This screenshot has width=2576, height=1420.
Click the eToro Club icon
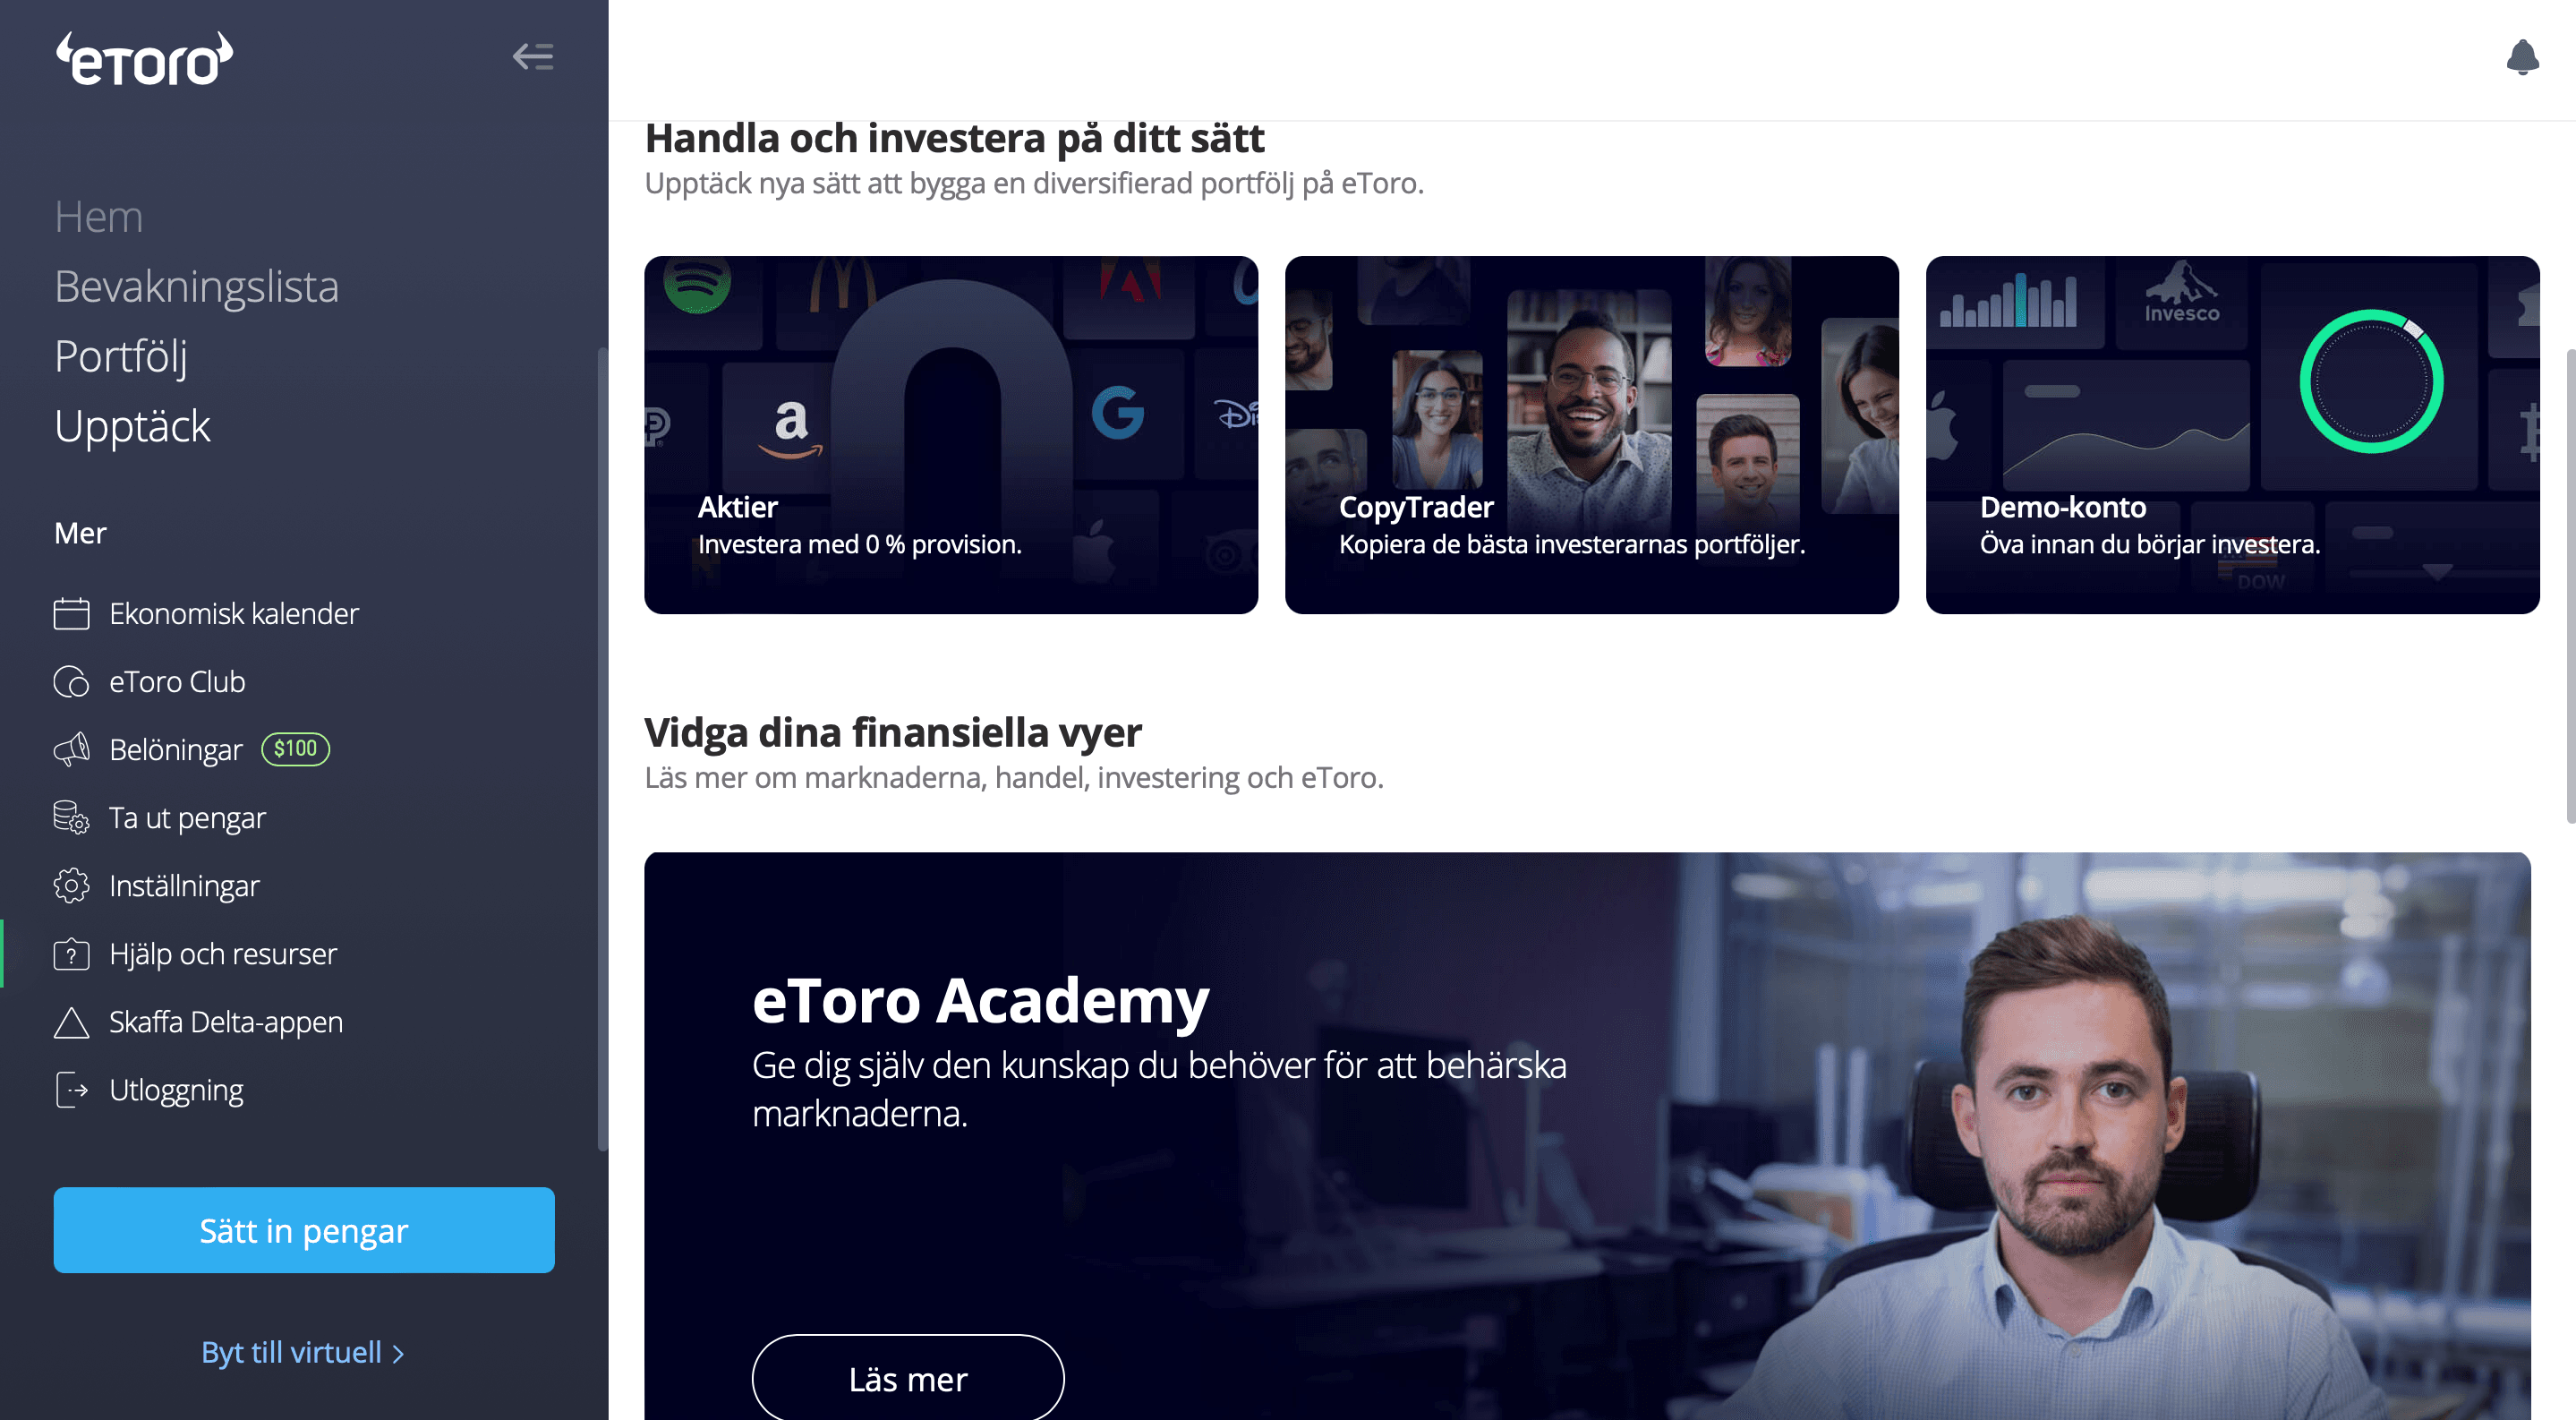[x=71, y=681]
